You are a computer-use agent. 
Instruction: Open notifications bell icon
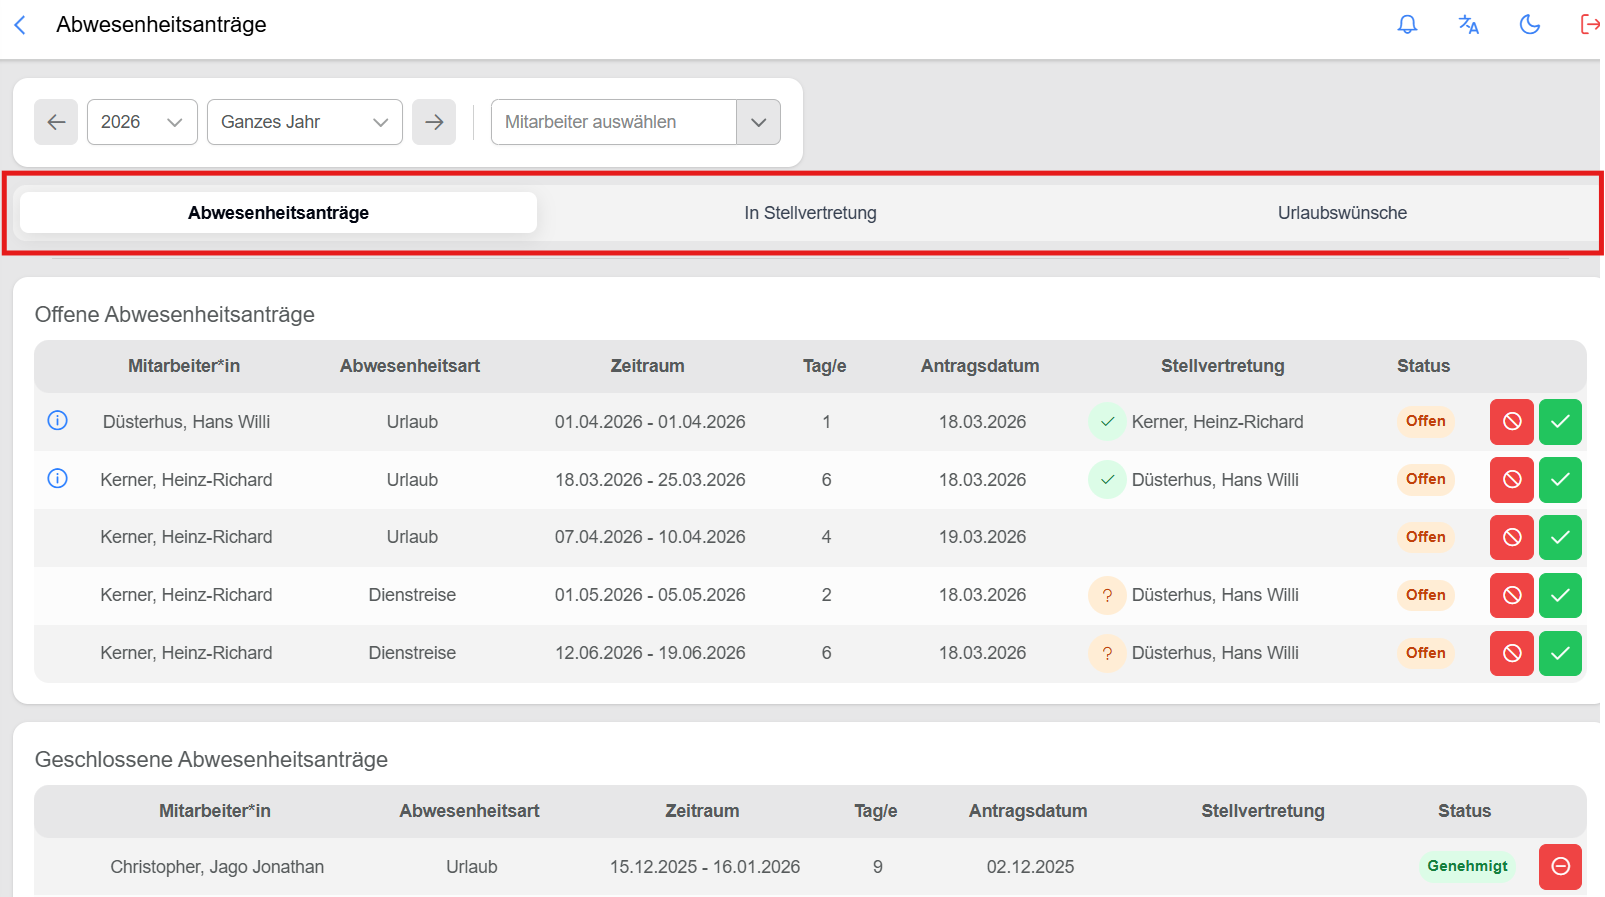pyautogui.click(x=1407, y=25)
